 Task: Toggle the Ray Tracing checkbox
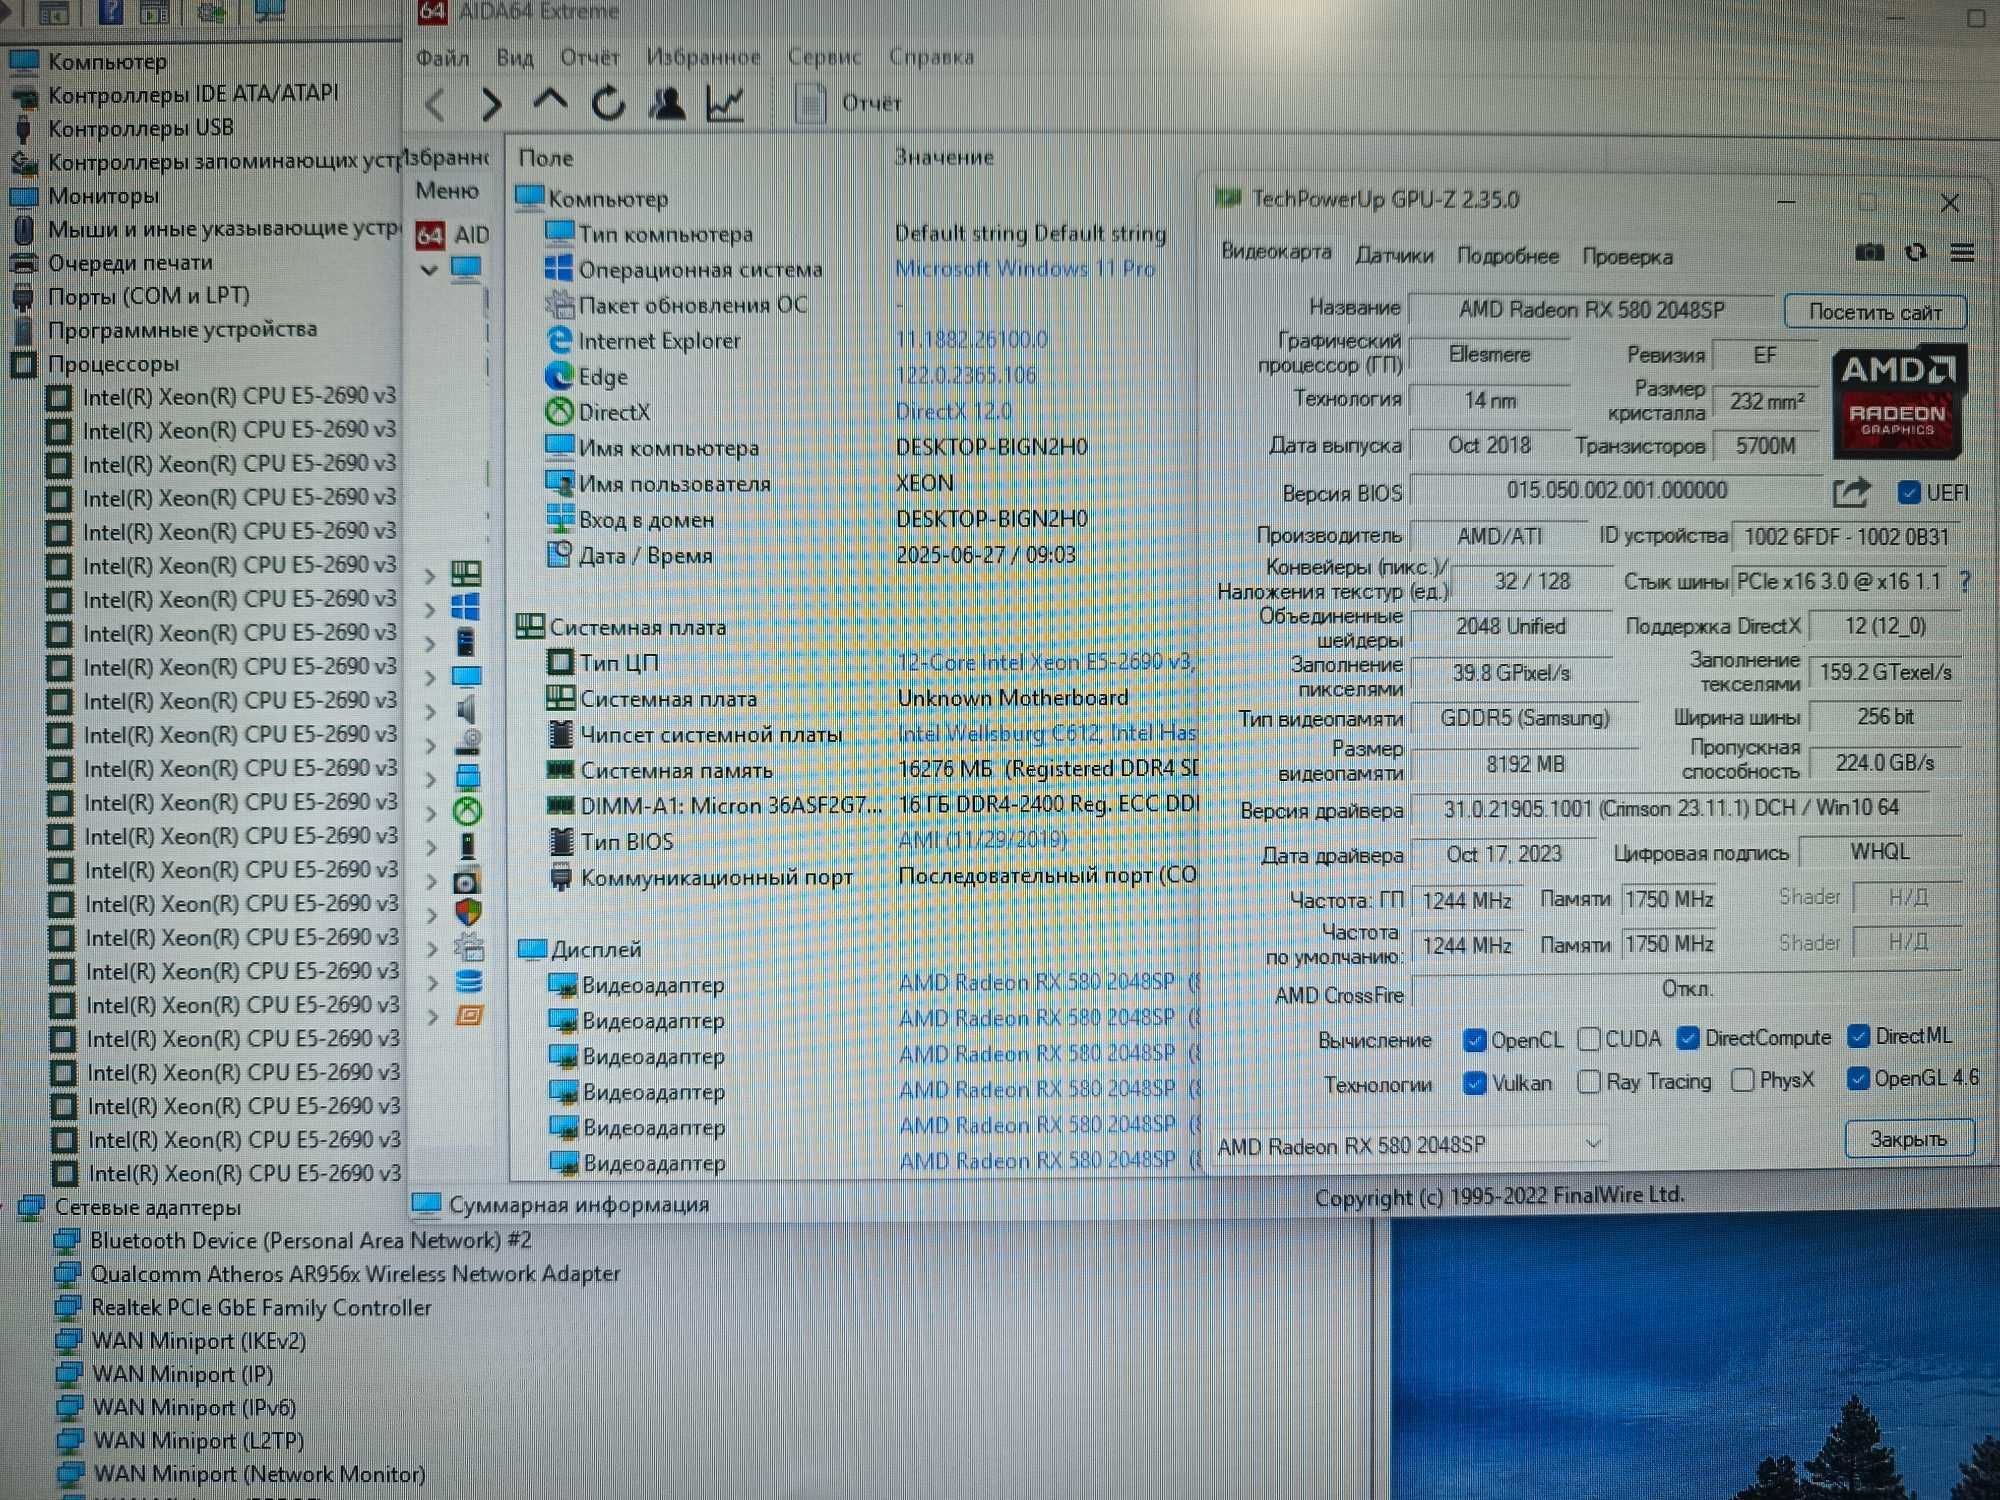1588,1082
